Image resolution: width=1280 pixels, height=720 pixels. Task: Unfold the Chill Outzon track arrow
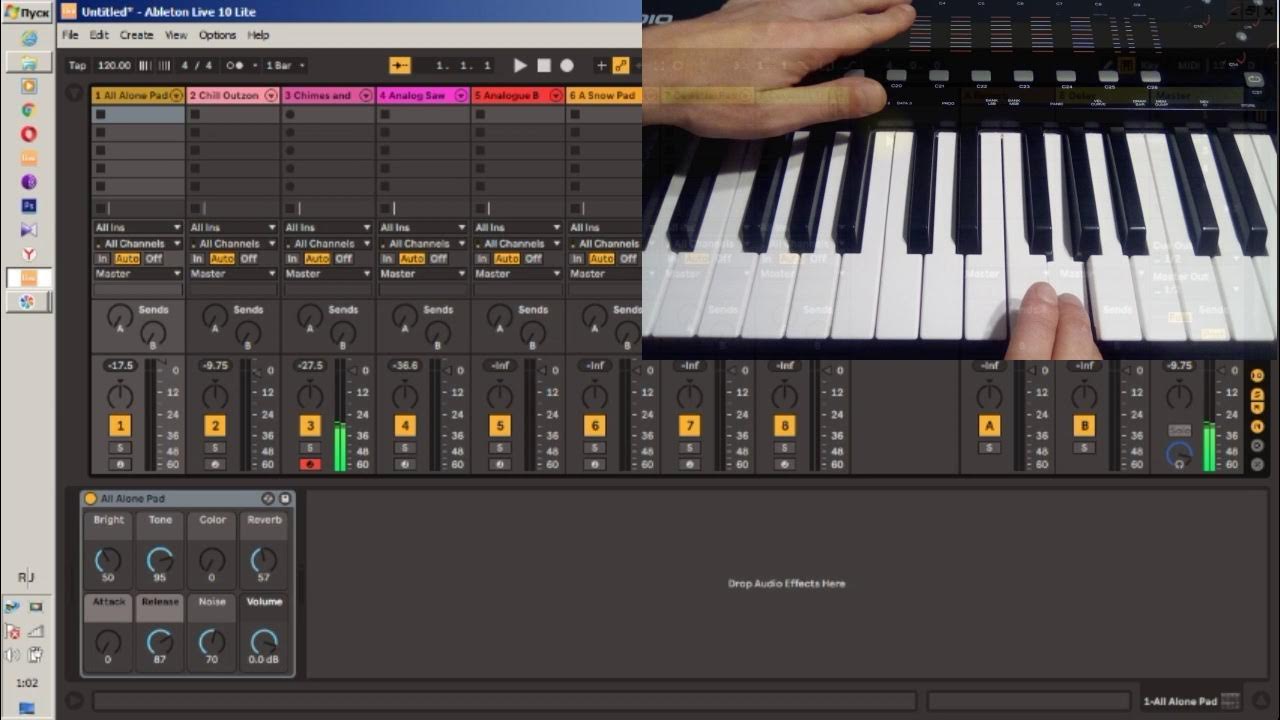[271, 96]
